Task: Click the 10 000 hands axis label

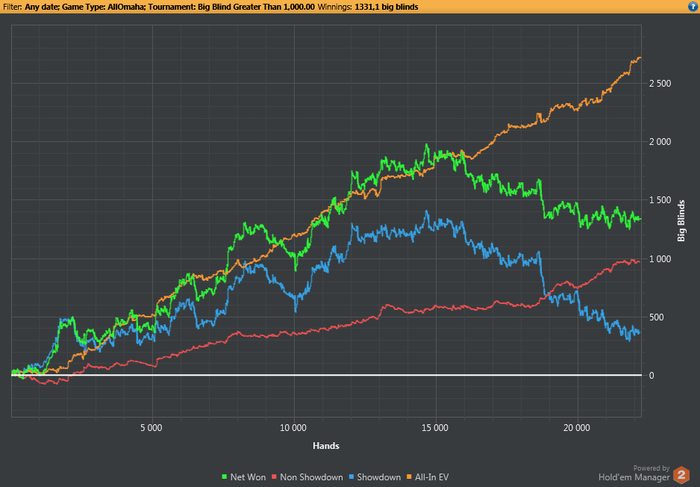Action: (x=293, y=428)
